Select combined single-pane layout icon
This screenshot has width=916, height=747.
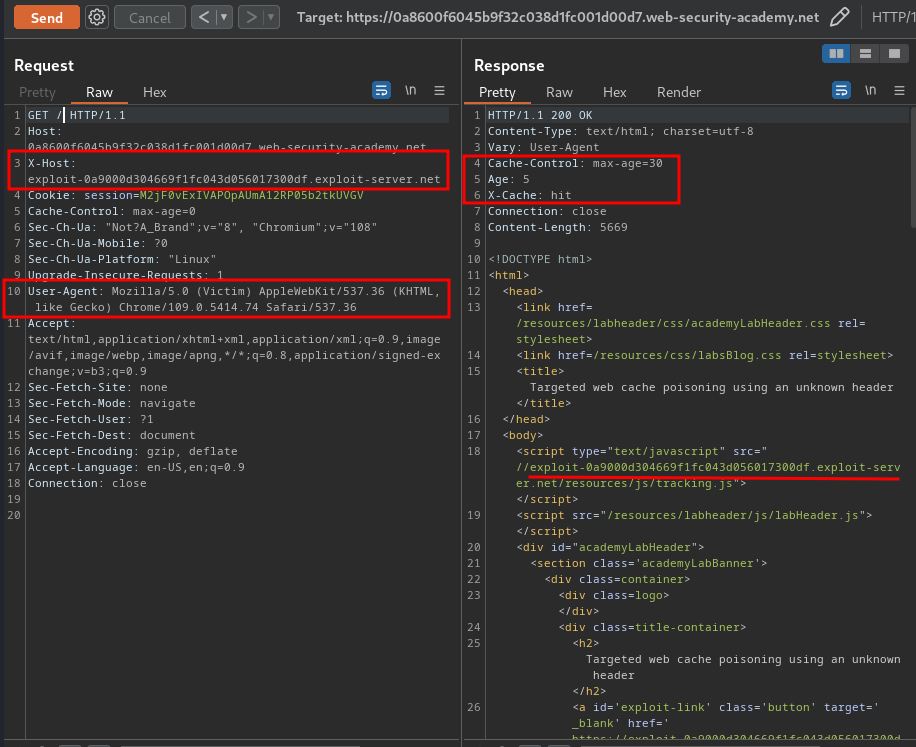894,54
